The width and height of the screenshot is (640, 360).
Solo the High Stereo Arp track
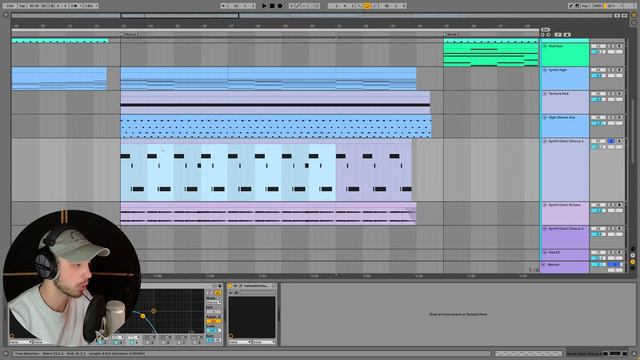[611, 117]
